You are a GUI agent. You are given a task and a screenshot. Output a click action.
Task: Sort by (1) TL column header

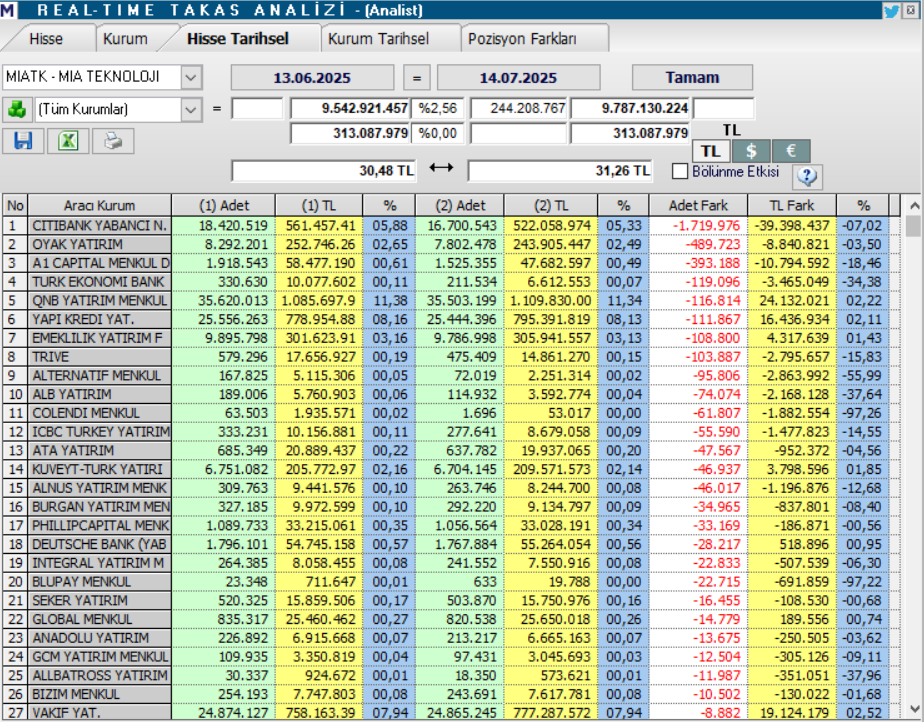(x=319, y=206)
